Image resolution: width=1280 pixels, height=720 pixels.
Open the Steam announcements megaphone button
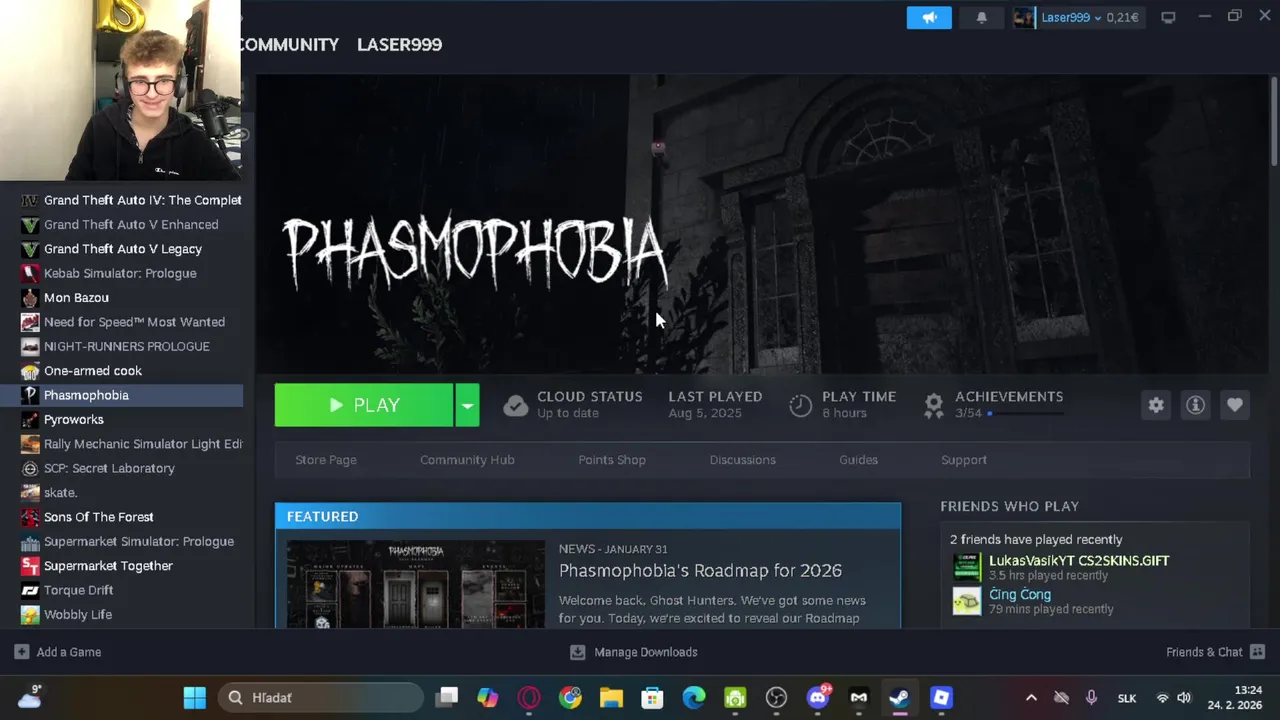(929, 17)
